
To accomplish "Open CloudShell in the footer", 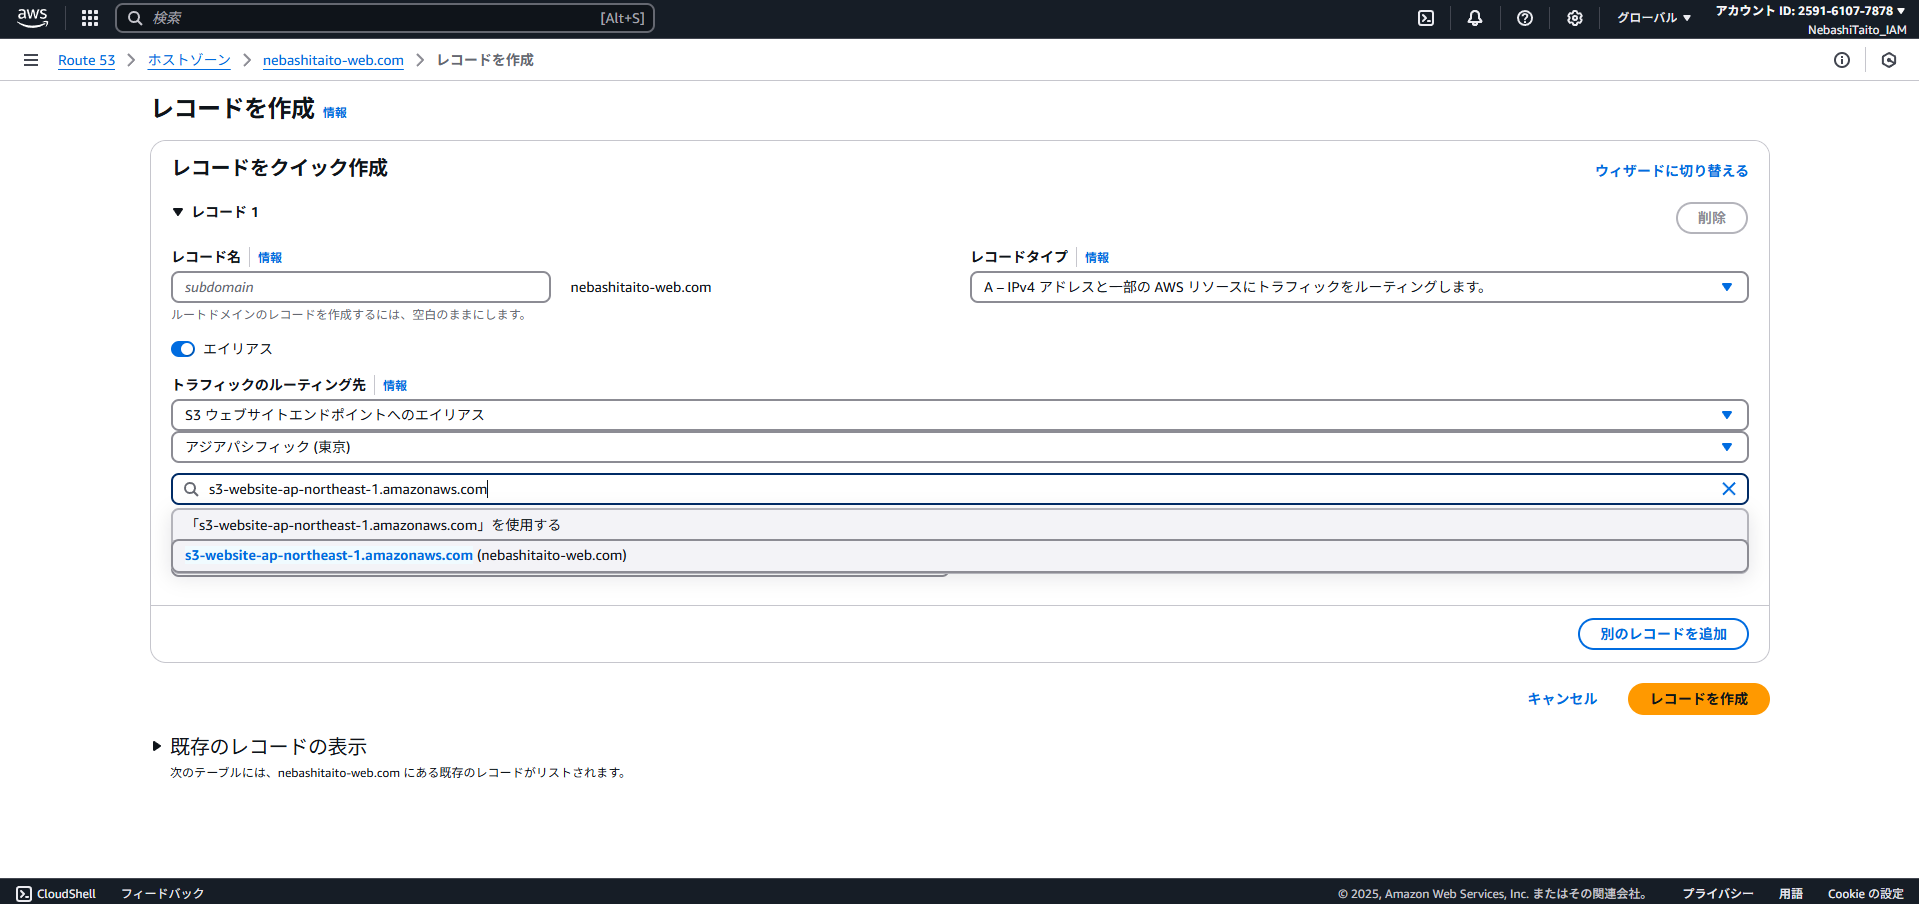I will click(56, 893).
